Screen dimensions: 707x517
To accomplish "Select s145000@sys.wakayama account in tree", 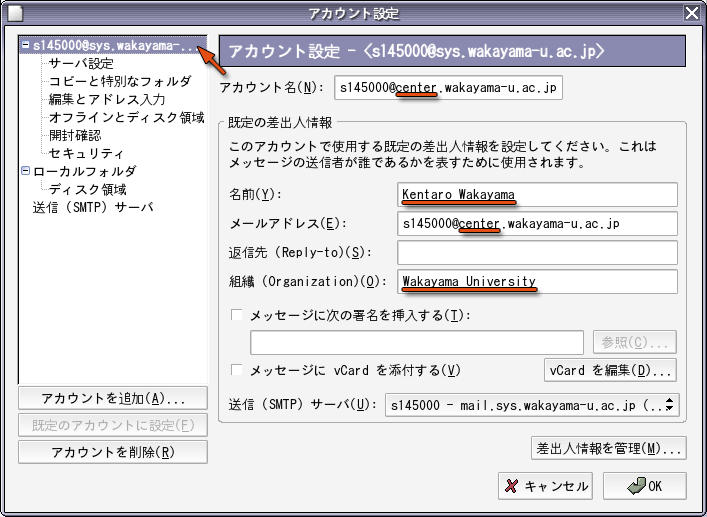I will pos(113,45).
